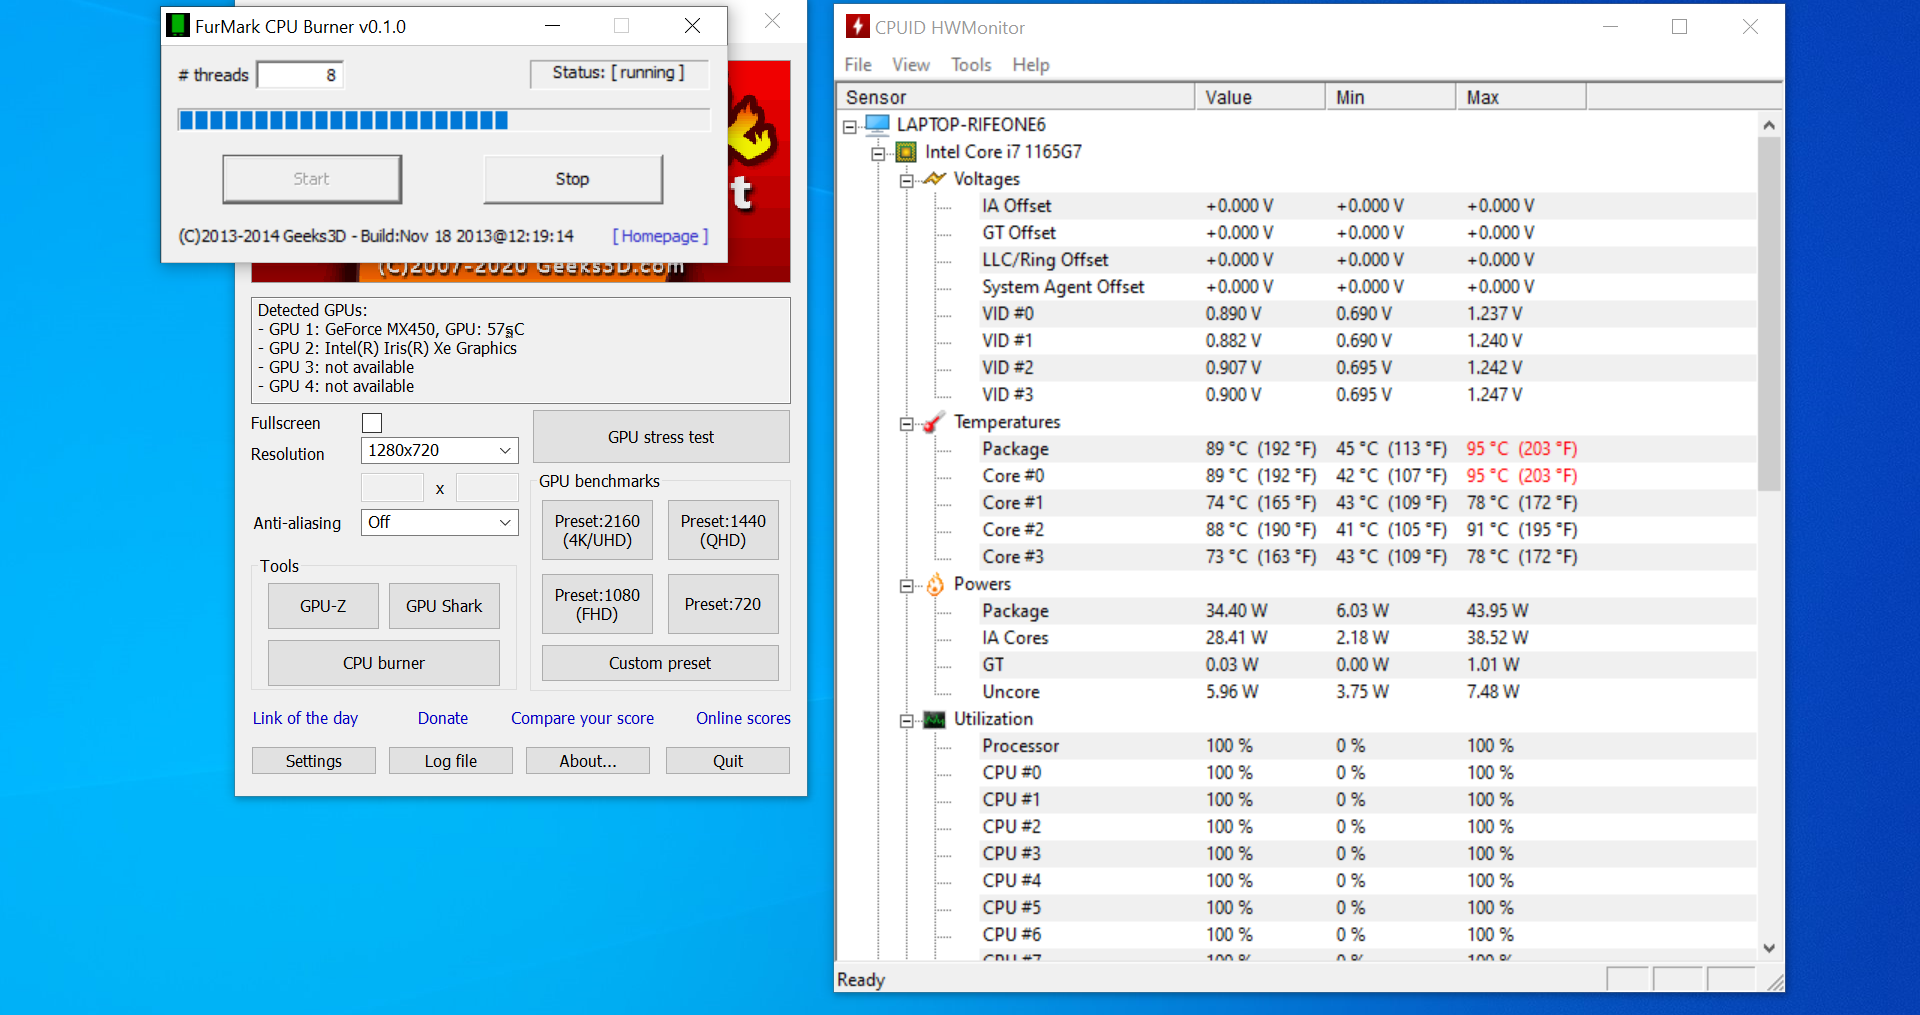
Task: Open FurMark Settings
Action: pyautogui.click(x=314, y=761)
